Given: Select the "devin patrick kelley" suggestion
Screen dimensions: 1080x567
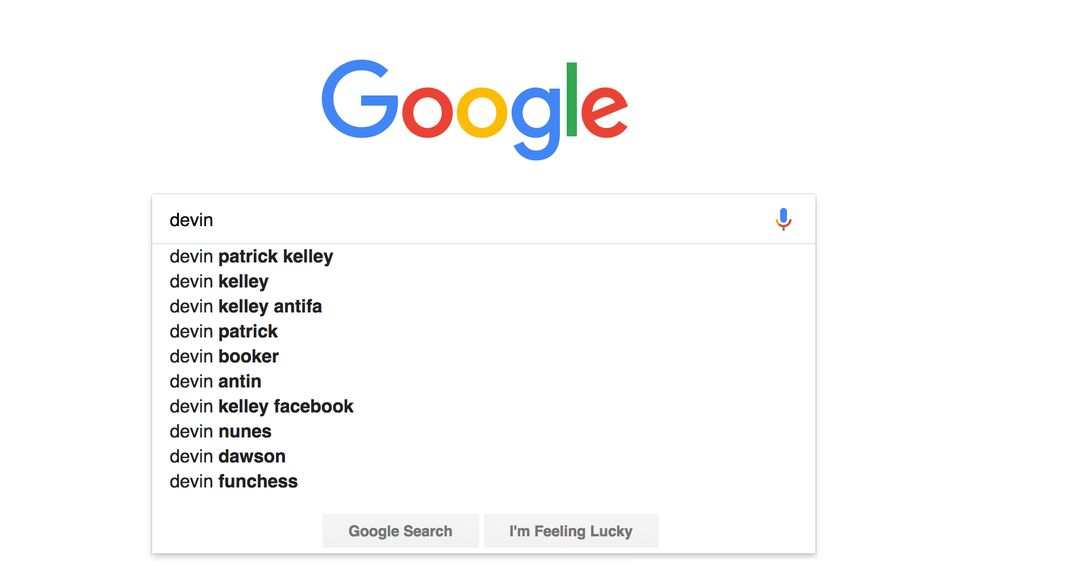Looking at the screenshot, I should coord(251,257).
